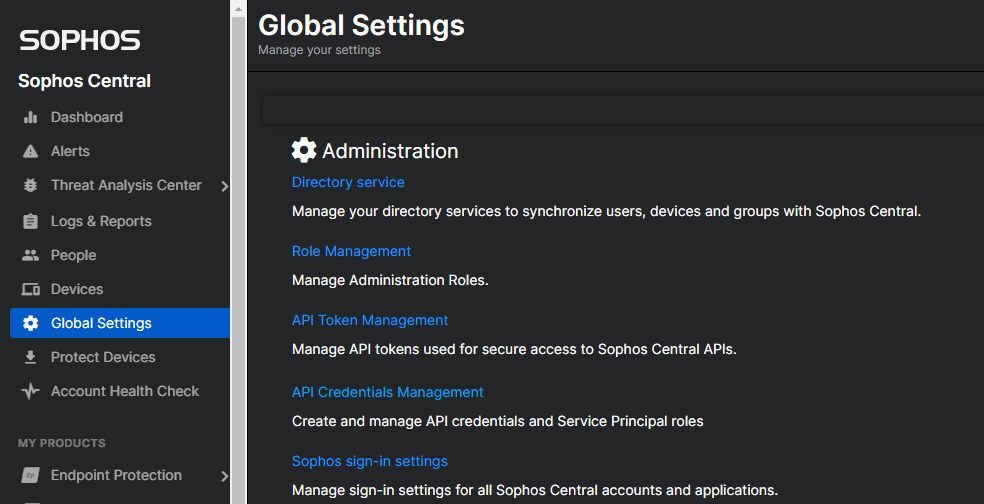
Task: Click the Devices monitor icon
Action: 30,289
